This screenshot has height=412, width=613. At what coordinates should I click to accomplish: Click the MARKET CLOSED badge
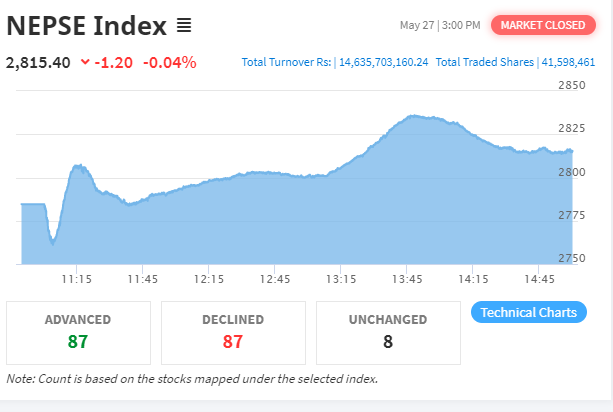pyautogui.click(x=543, y=25)
